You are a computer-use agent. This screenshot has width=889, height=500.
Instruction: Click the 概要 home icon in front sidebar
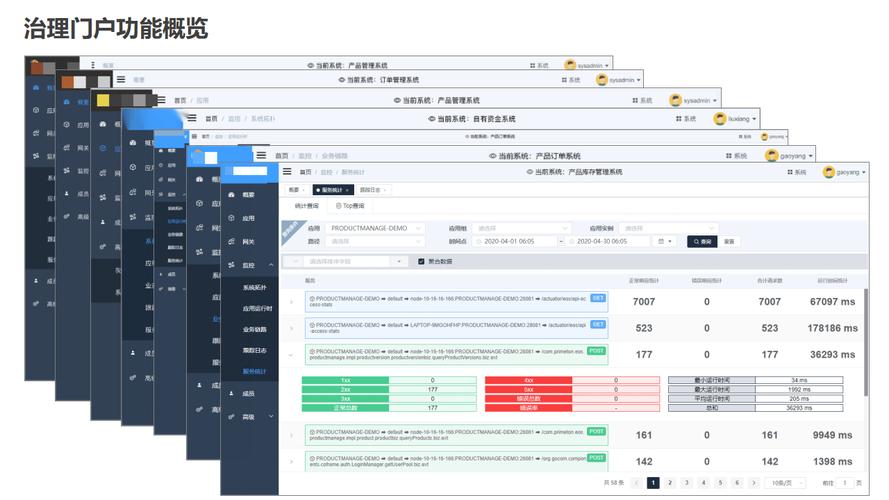tap(231, 194)
